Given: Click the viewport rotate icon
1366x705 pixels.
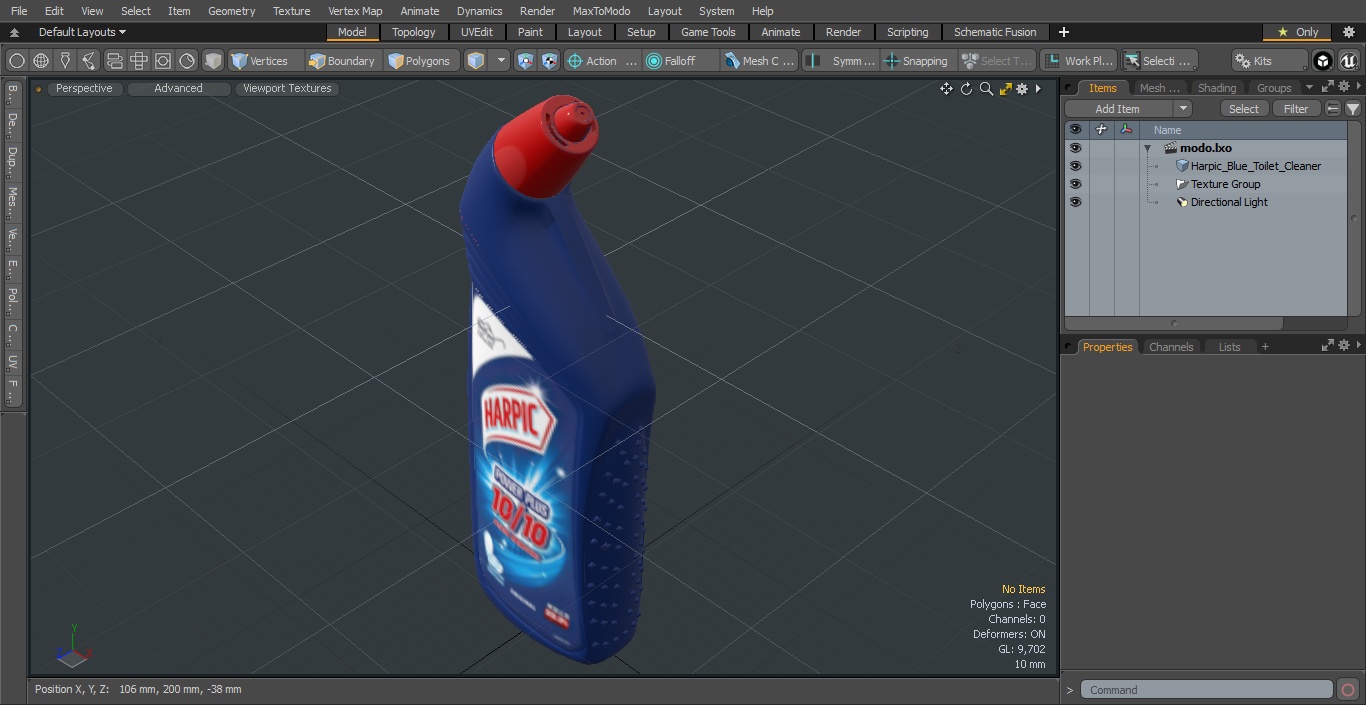Looking at the screenshot, I should click(966, 89).
